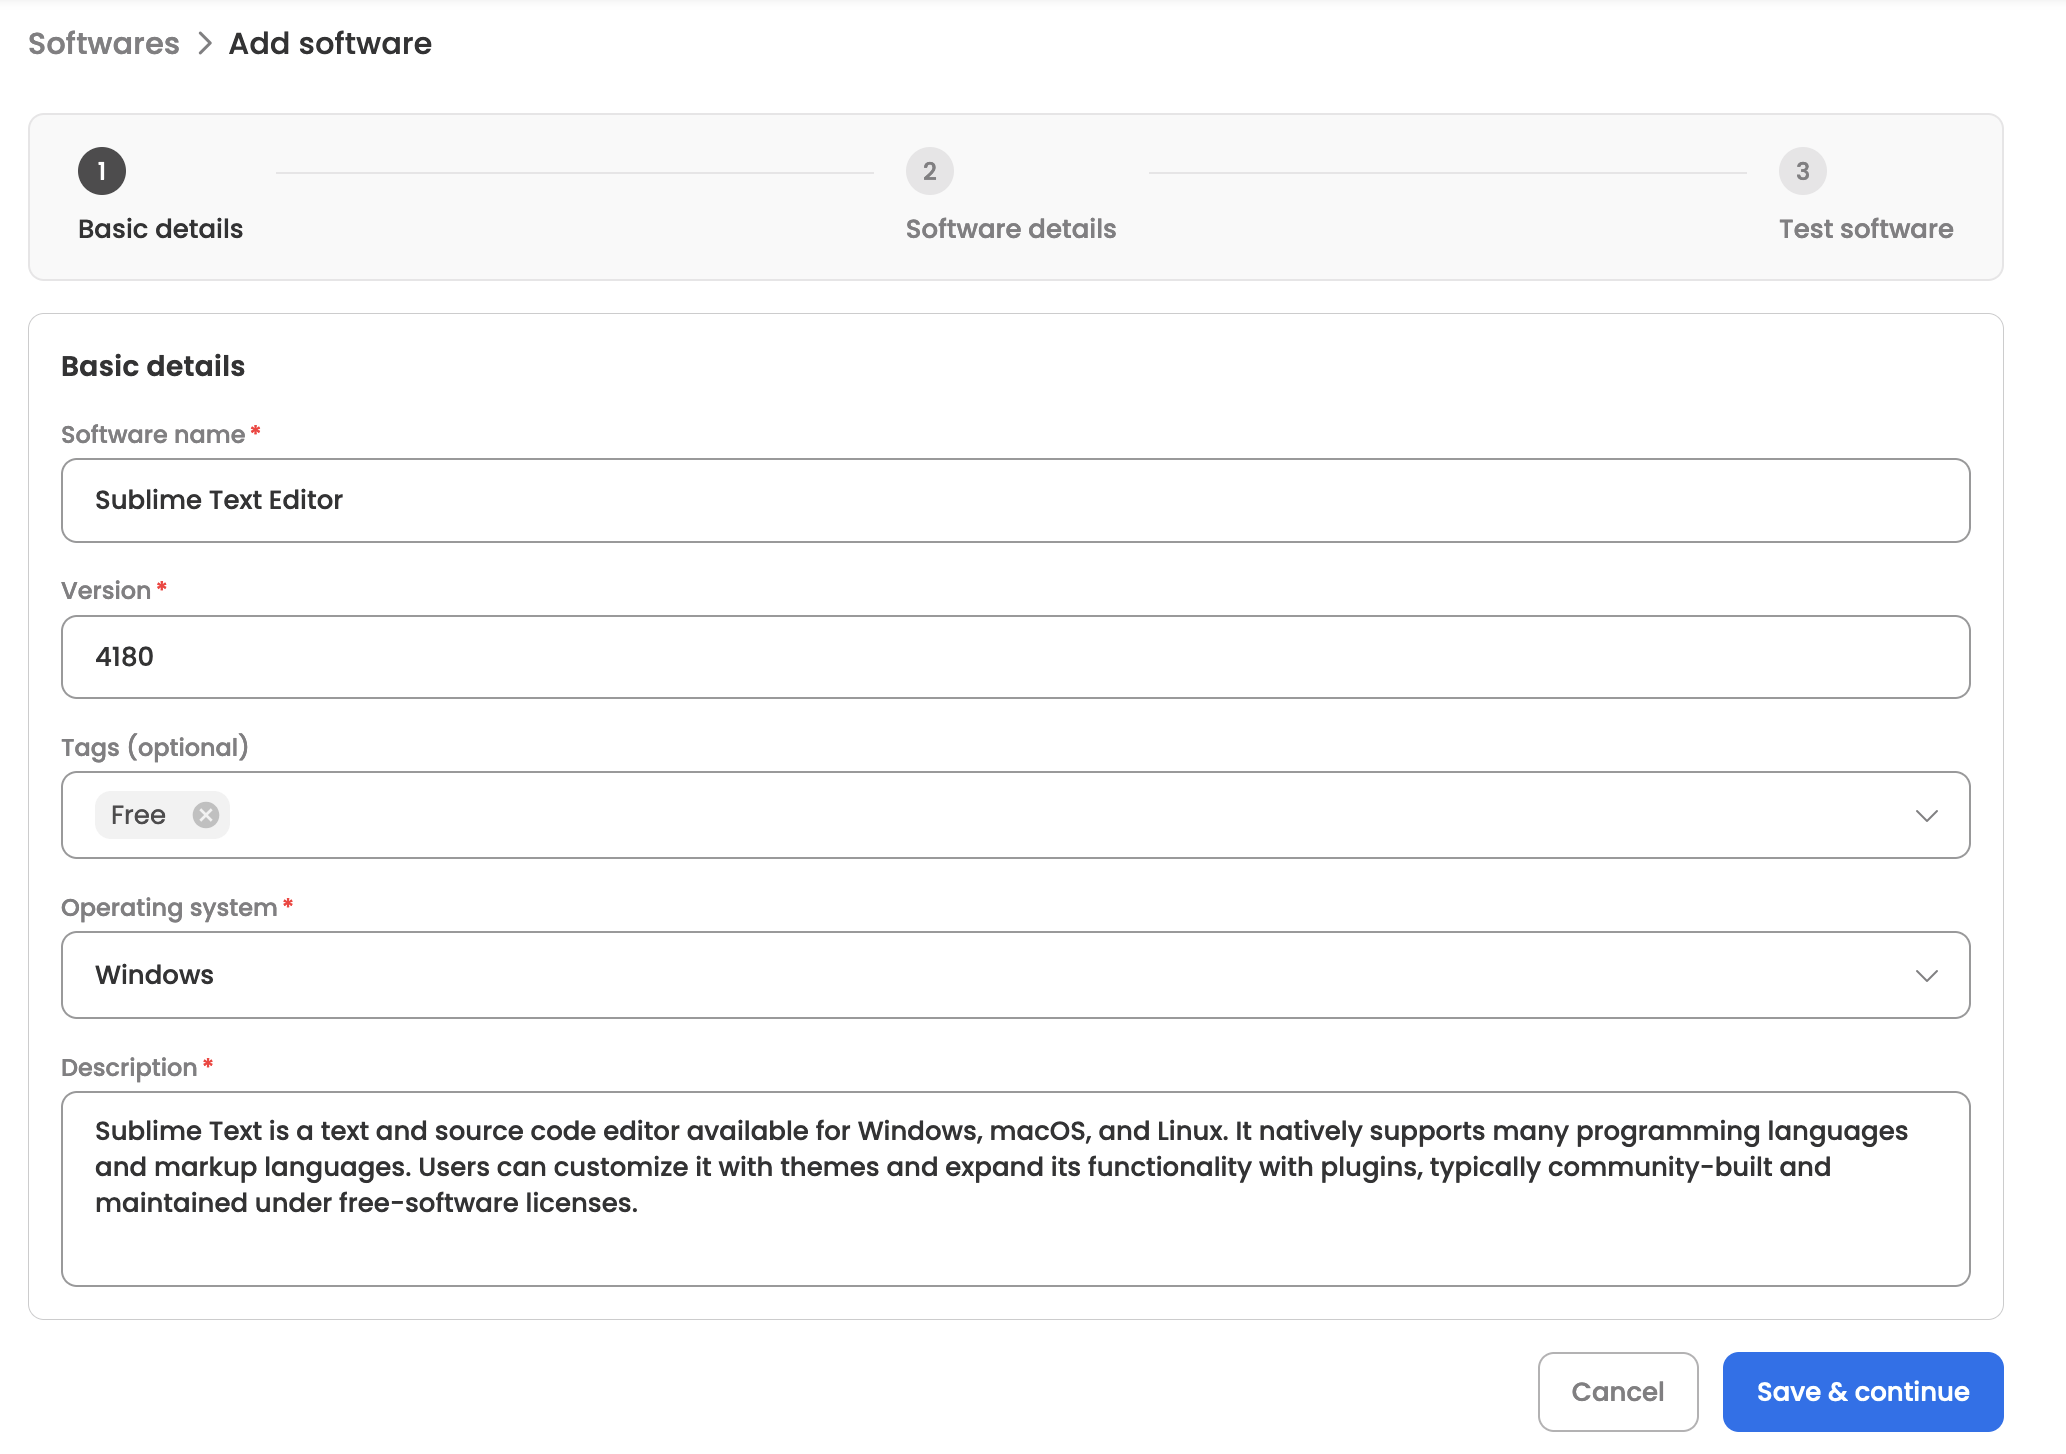Screen dimensions: 2066x1454
Task: Focus the Software name input field
Action: [x=1015, y=500]
